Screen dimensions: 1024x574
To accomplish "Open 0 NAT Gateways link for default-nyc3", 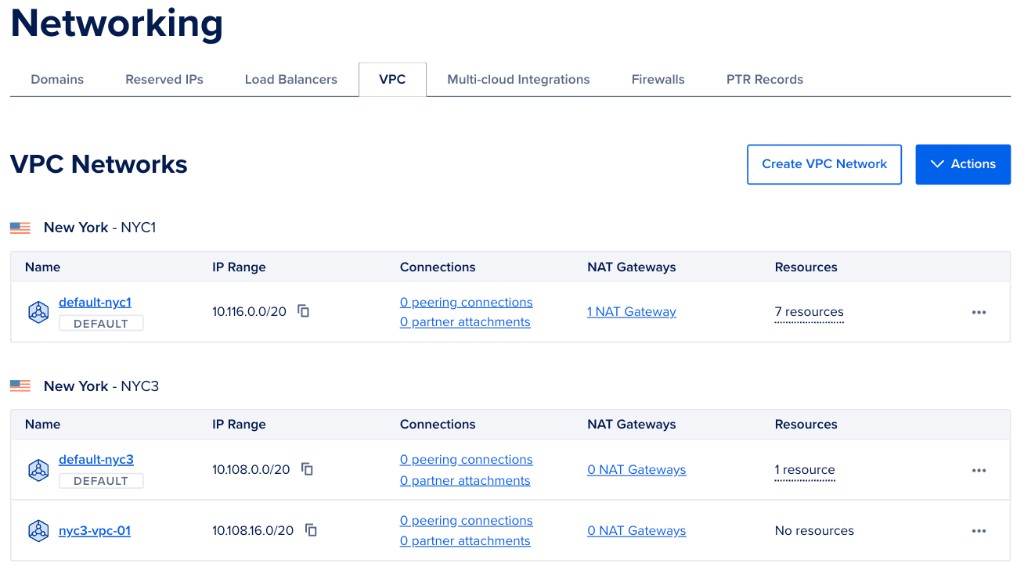I will (637, 470).
